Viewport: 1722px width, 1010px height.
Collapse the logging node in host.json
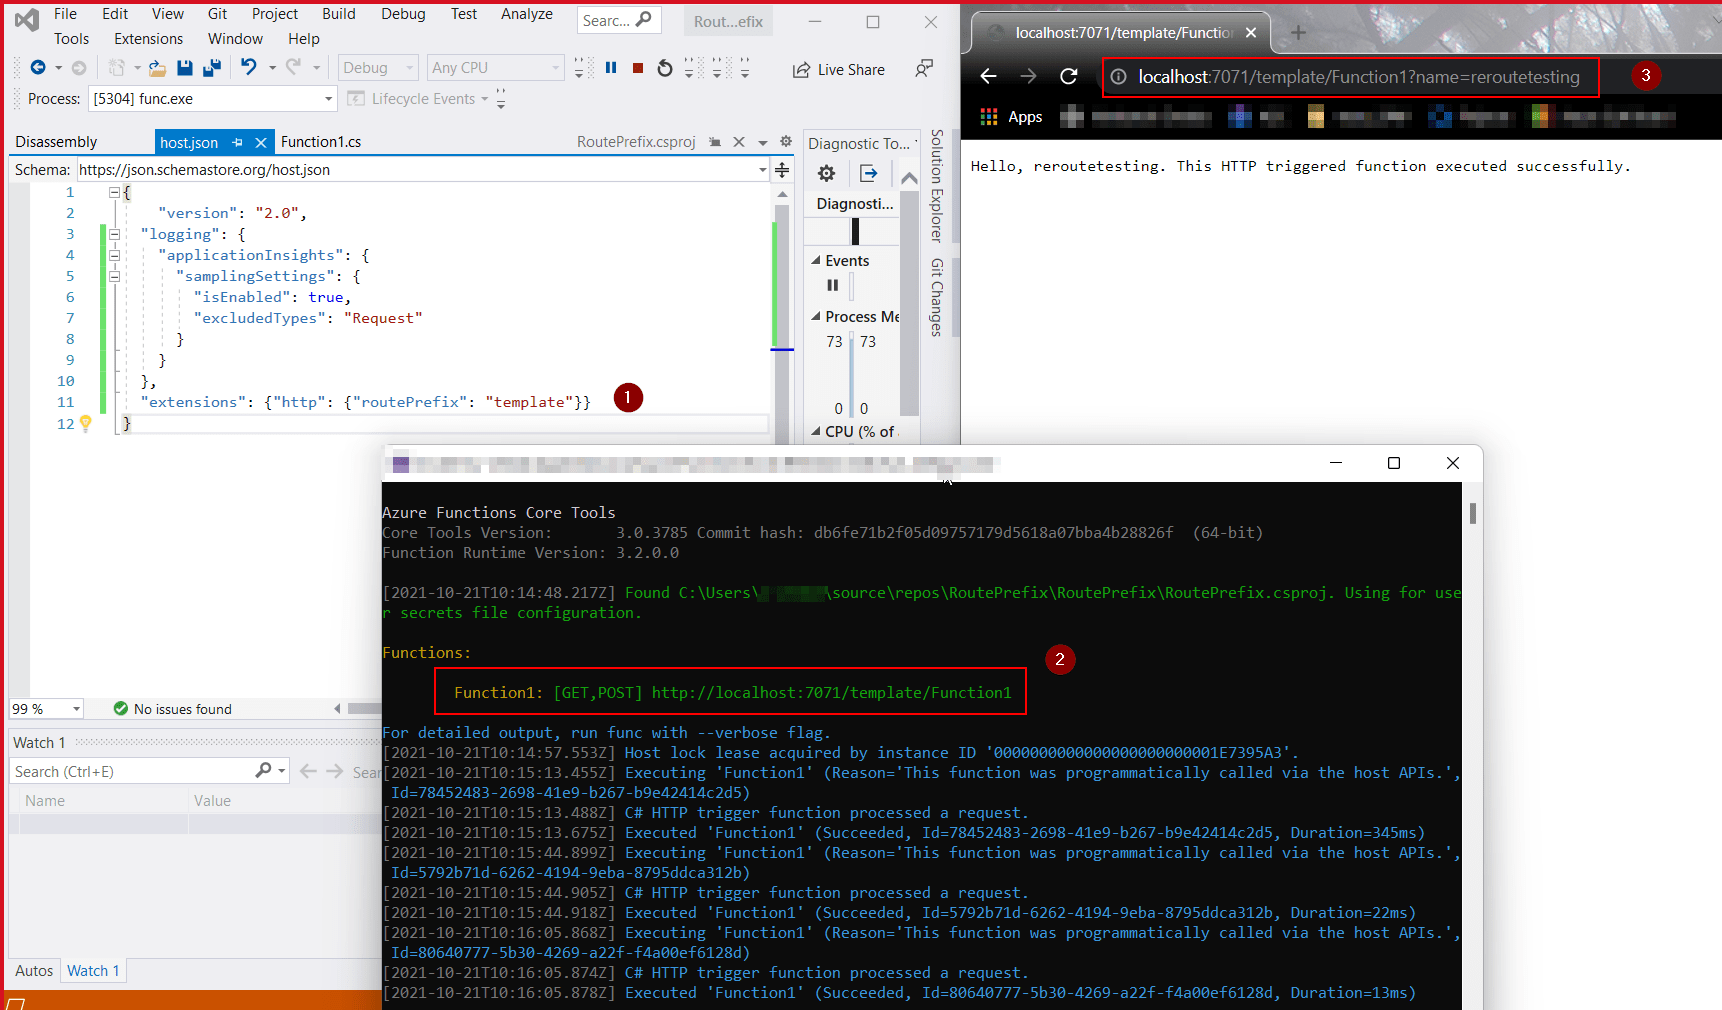coord(114,233)
